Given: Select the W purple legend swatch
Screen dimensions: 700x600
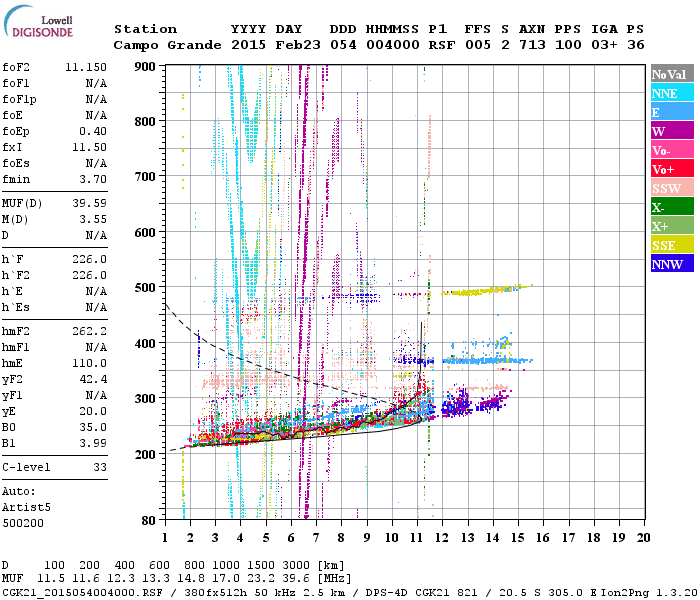Looking at the screenshot, I should click(x=672, y=131).
